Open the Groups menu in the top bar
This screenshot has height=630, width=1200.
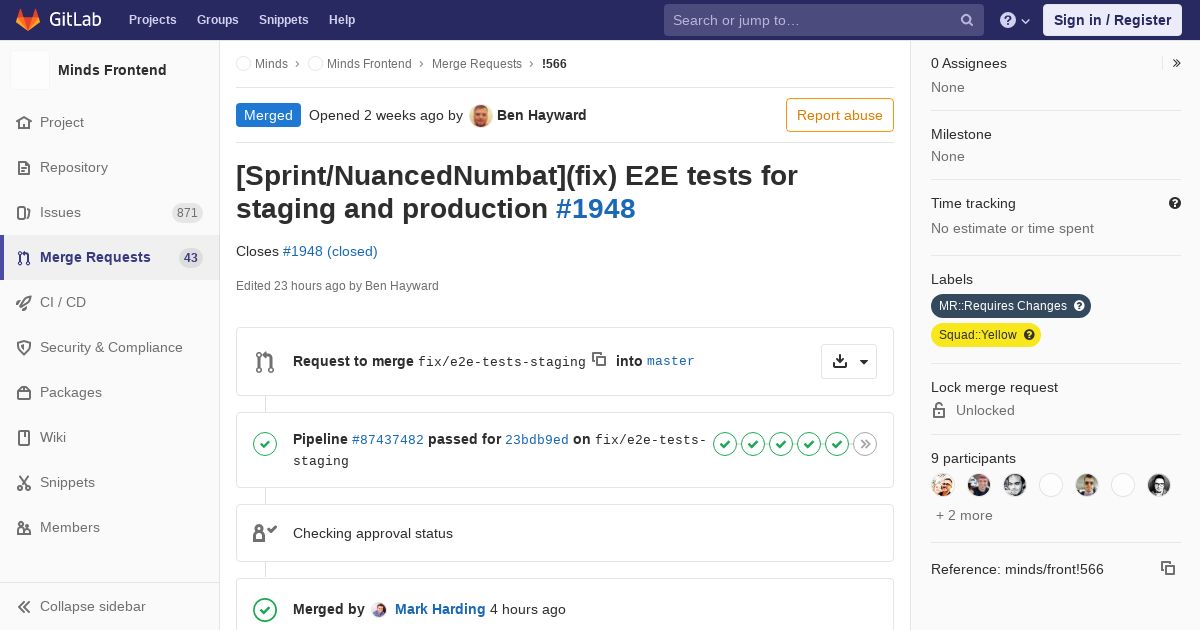tap(217, 20)
